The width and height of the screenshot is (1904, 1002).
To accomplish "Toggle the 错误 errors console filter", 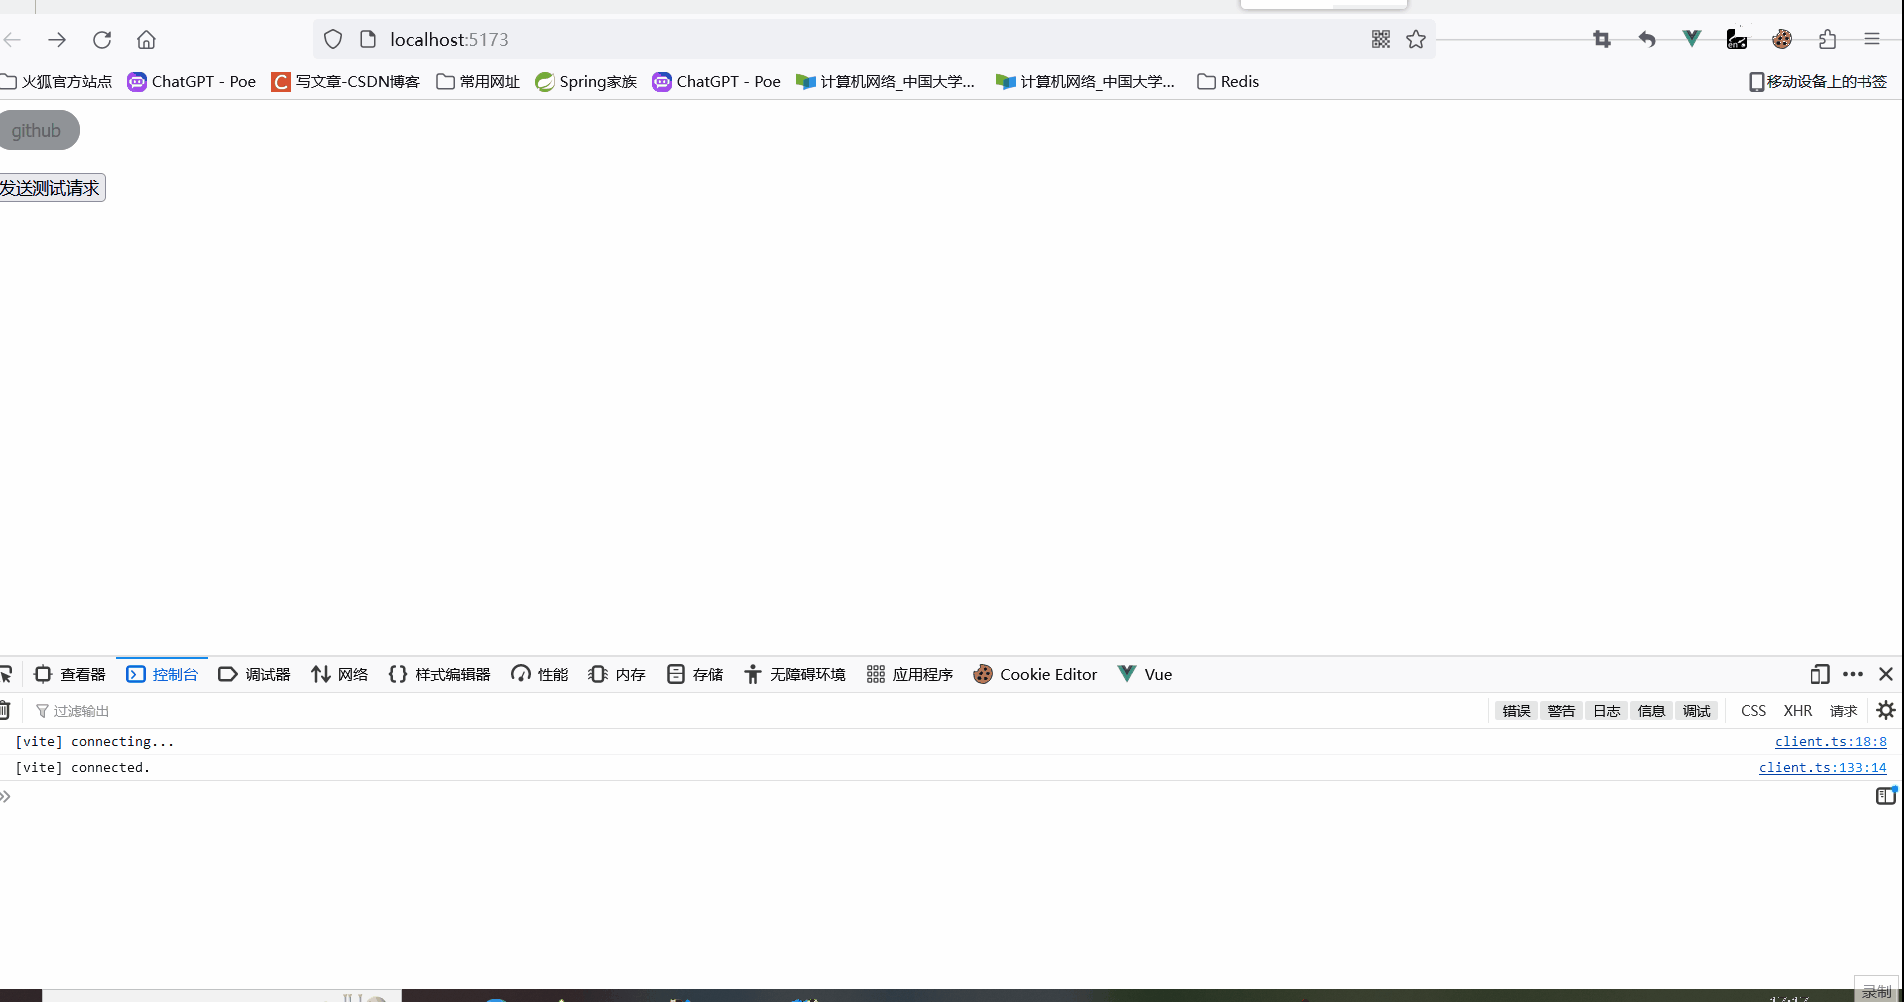I will (1516, 711).
